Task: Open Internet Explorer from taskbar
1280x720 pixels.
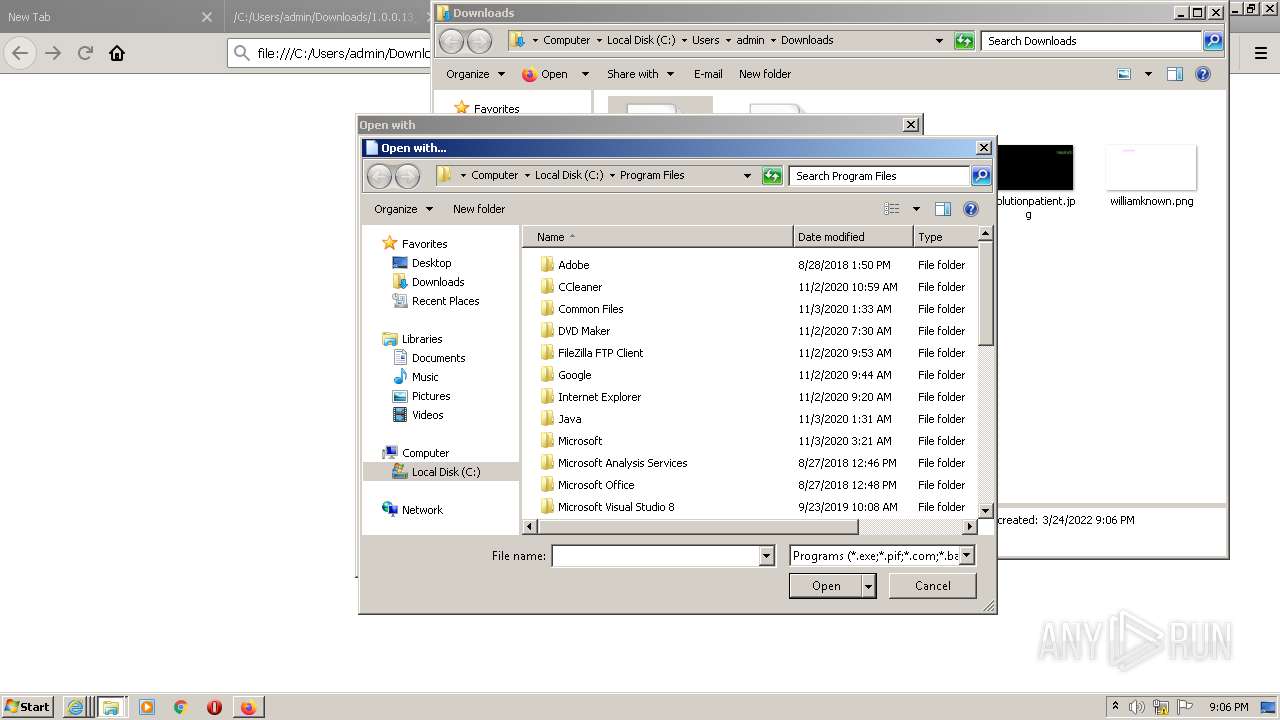Action: coord(75,707)
